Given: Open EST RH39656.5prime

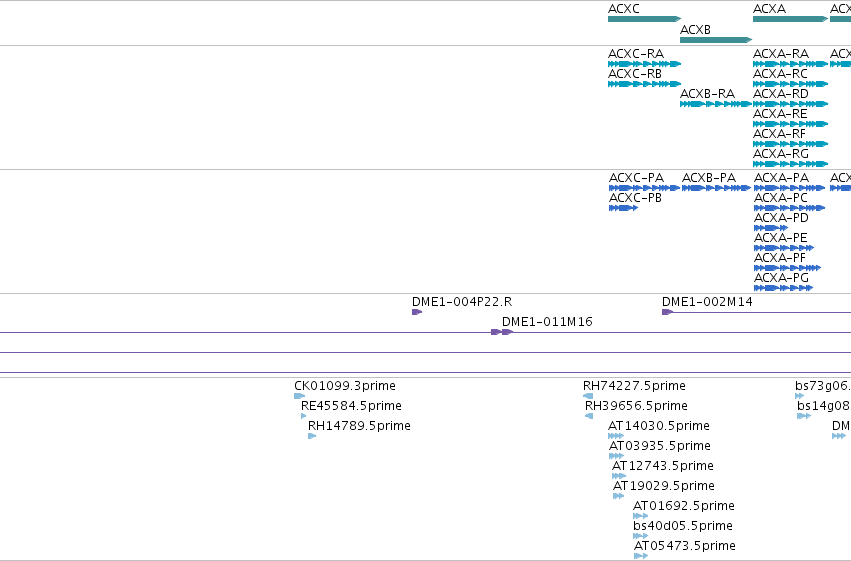Looking at the screenshot, I should [x=589, y=416].
